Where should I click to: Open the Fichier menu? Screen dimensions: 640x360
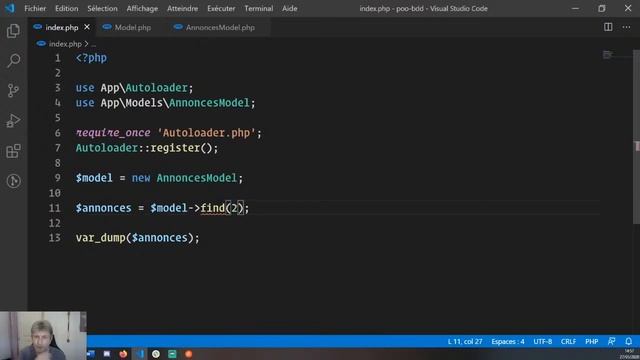pyautogui.click(x=35, y=8)
